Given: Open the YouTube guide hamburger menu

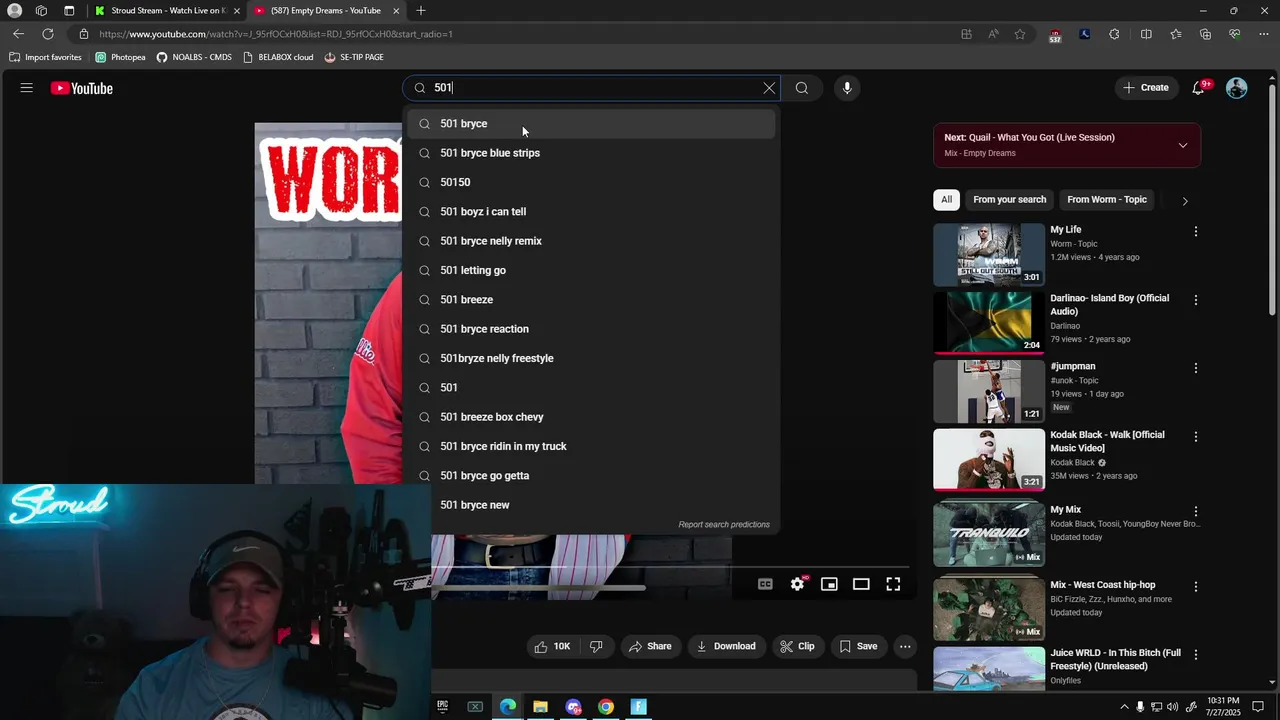Looking at the screenshot, I should pos(27,88).
